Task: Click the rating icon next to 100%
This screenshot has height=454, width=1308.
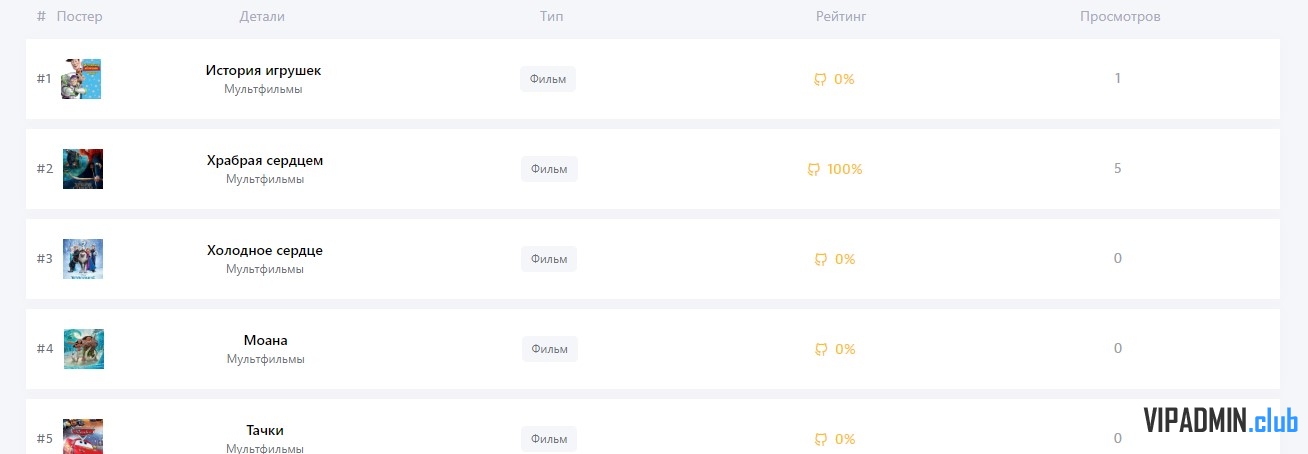Action: pos(814,169)
